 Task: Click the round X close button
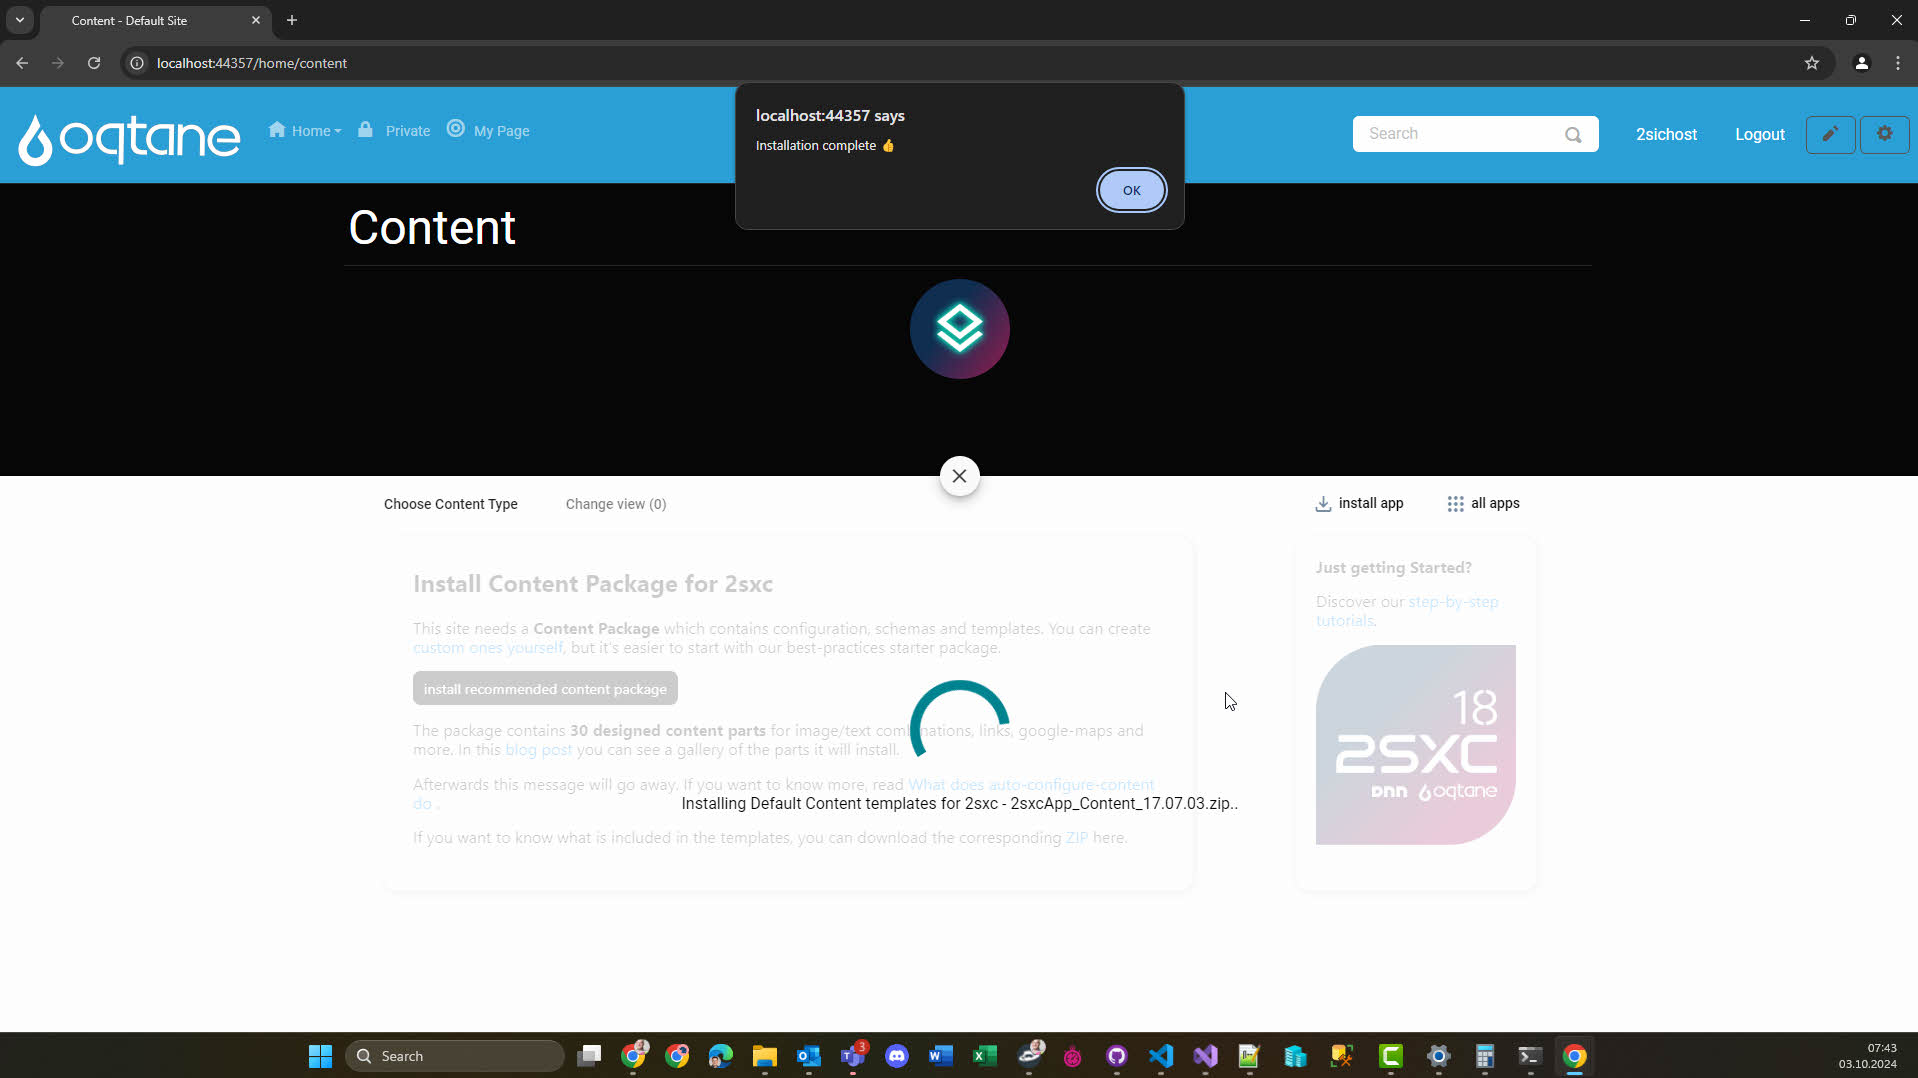pos(959,476)
